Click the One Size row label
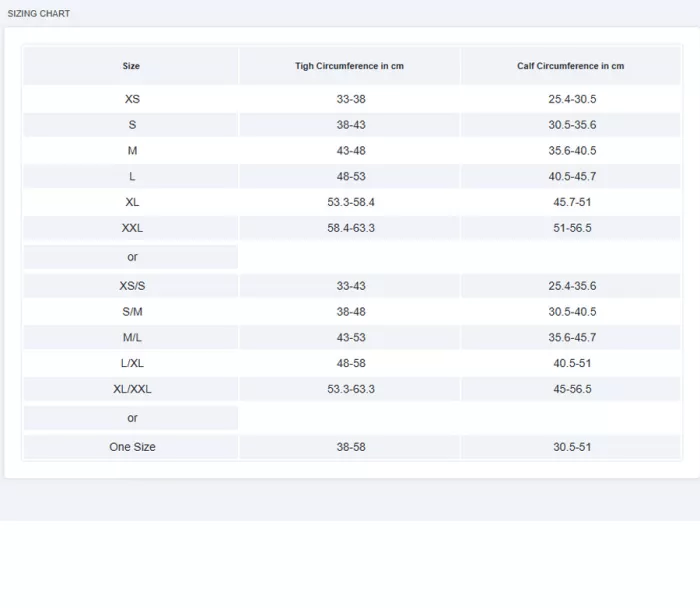This screenshot has height=608, width=700. [x=132, y=447]
